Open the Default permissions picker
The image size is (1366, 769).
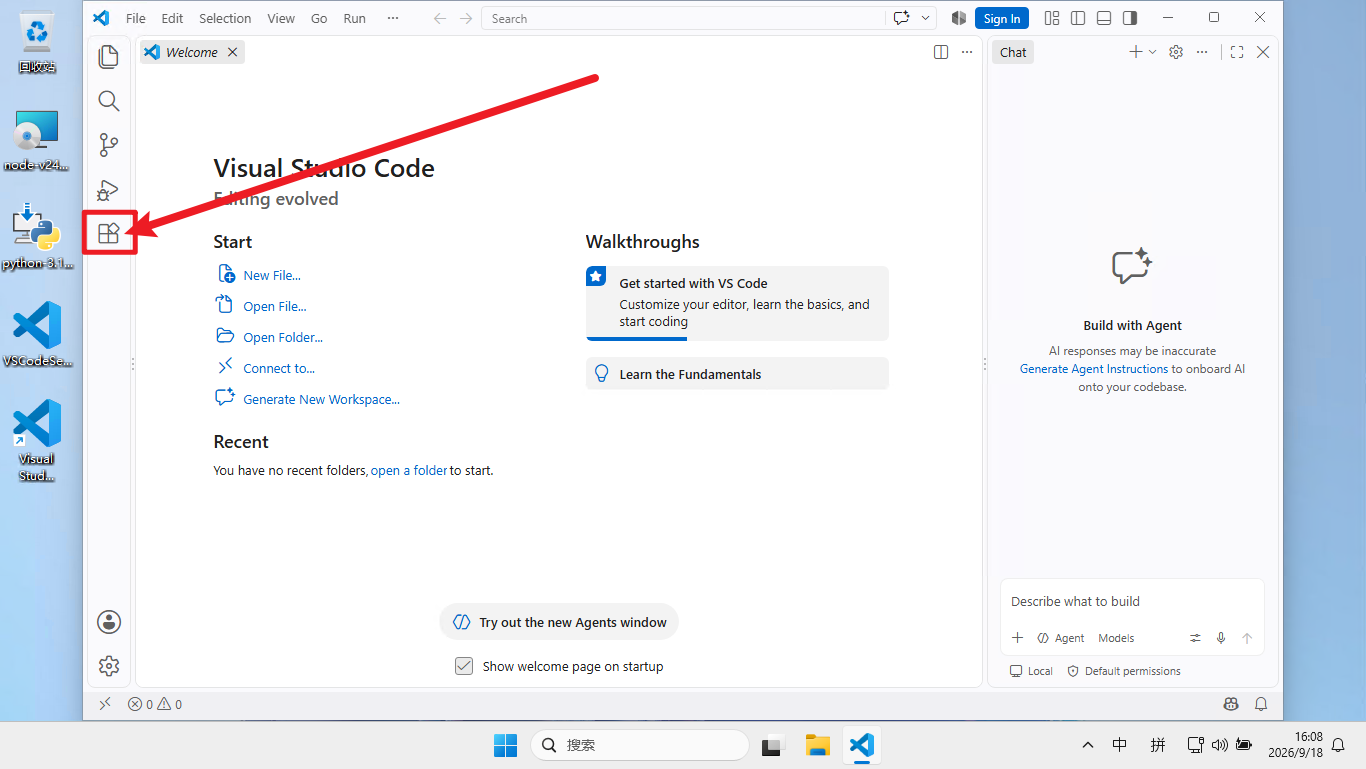click(x=1124, y=671)
